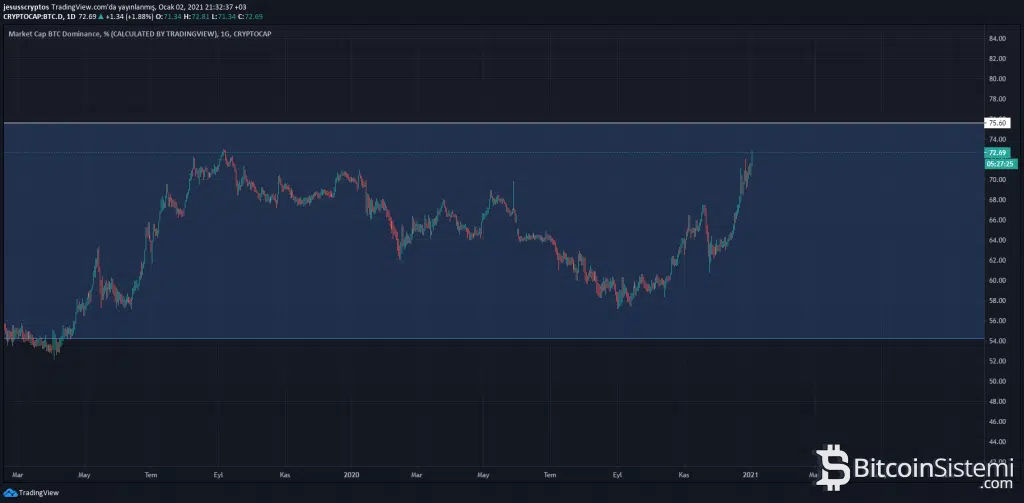
Task: Open the jesusscryptos author name
Action: (x=27, y=6)
